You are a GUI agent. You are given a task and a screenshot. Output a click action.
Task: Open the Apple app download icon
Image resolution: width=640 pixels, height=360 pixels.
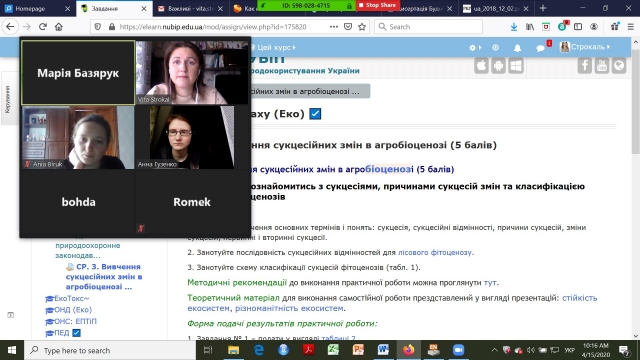point(482,66)
